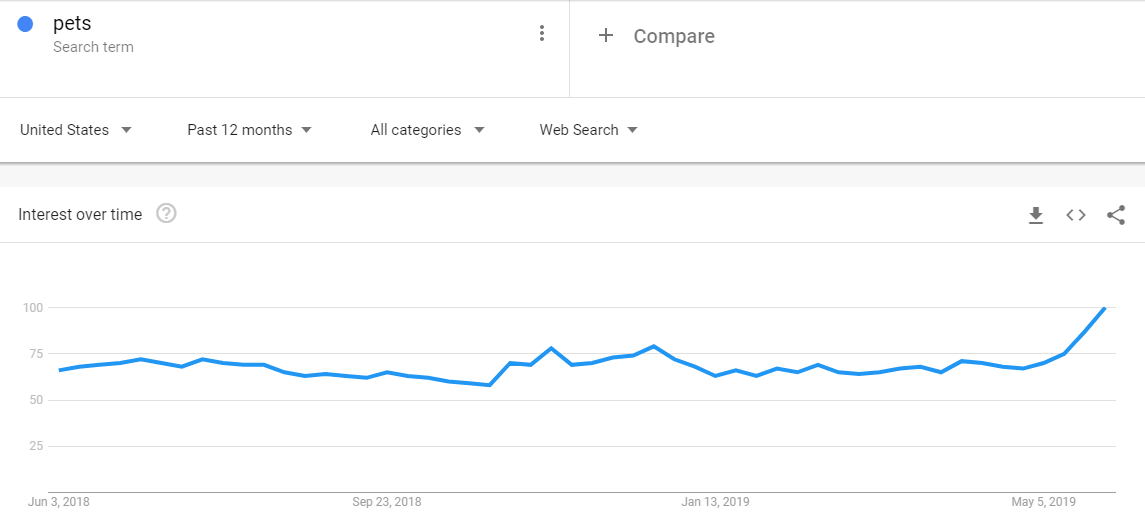
Task: Click the Interest over time heading
Action: pos(80,215)
